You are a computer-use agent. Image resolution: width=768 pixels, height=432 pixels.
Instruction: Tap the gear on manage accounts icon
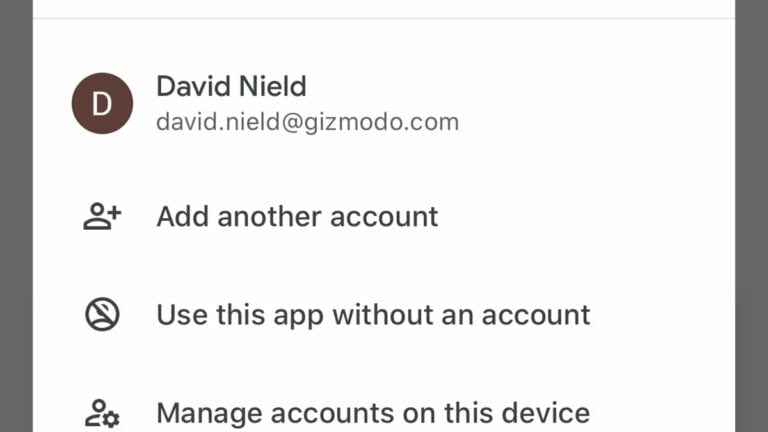pyautogui.click(x=111, y=420)
